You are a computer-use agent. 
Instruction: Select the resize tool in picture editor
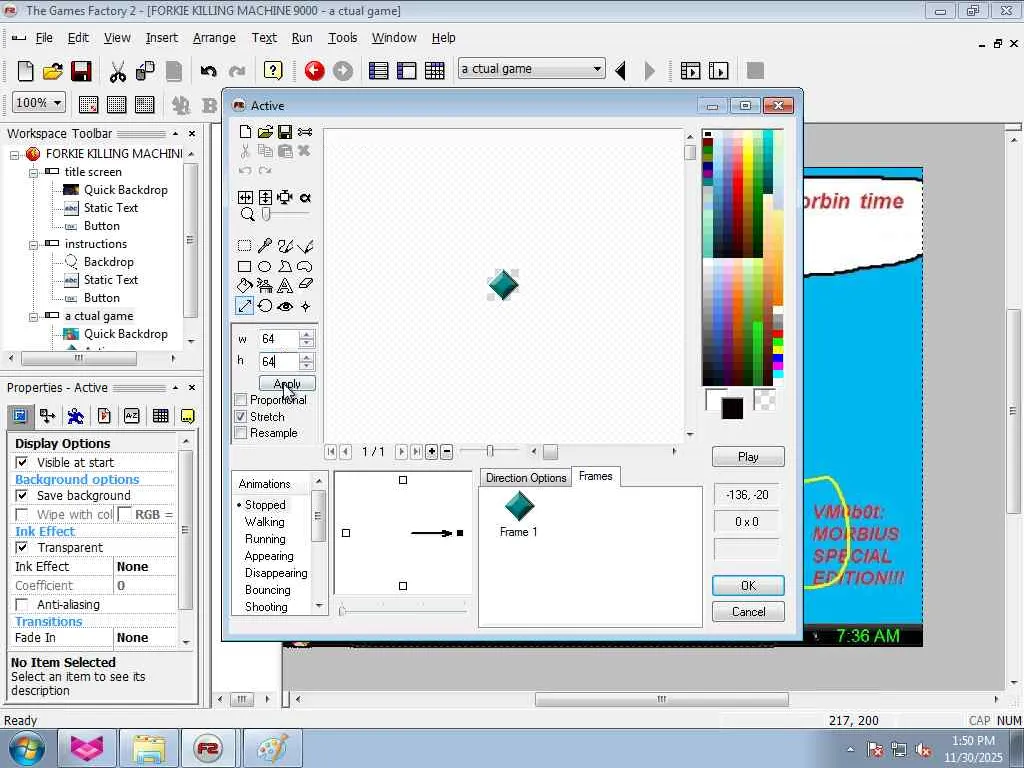(x=244, y=306)
